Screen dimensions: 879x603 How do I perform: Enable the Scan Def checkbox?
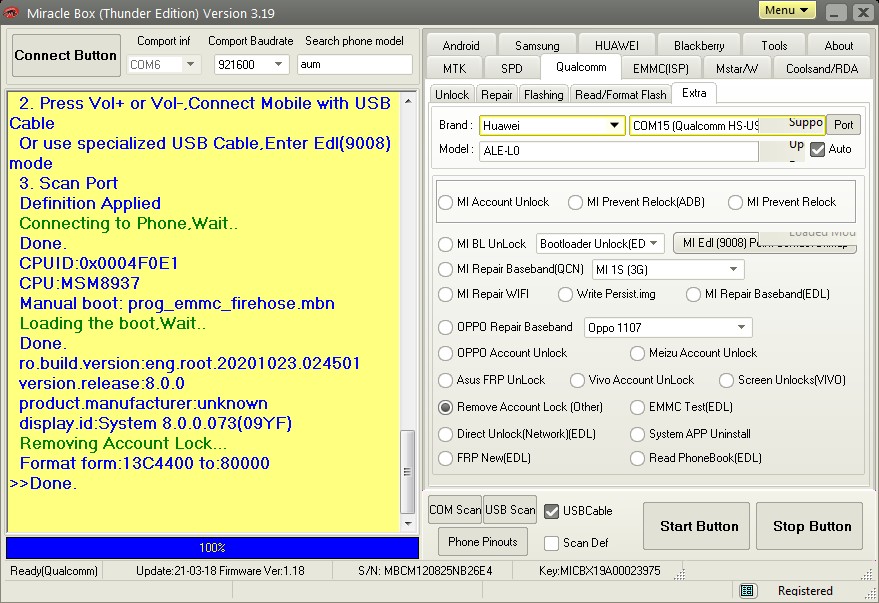click(x=552, y=543)
